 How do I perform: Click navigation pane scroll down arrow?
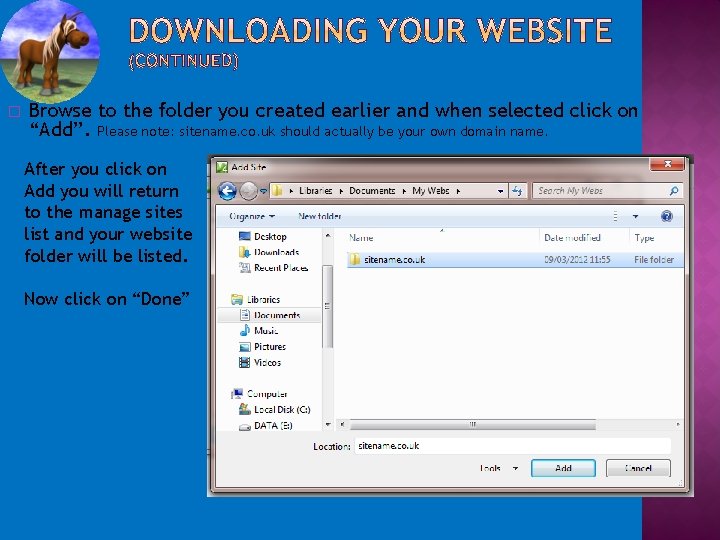click(x=328, y=424)
